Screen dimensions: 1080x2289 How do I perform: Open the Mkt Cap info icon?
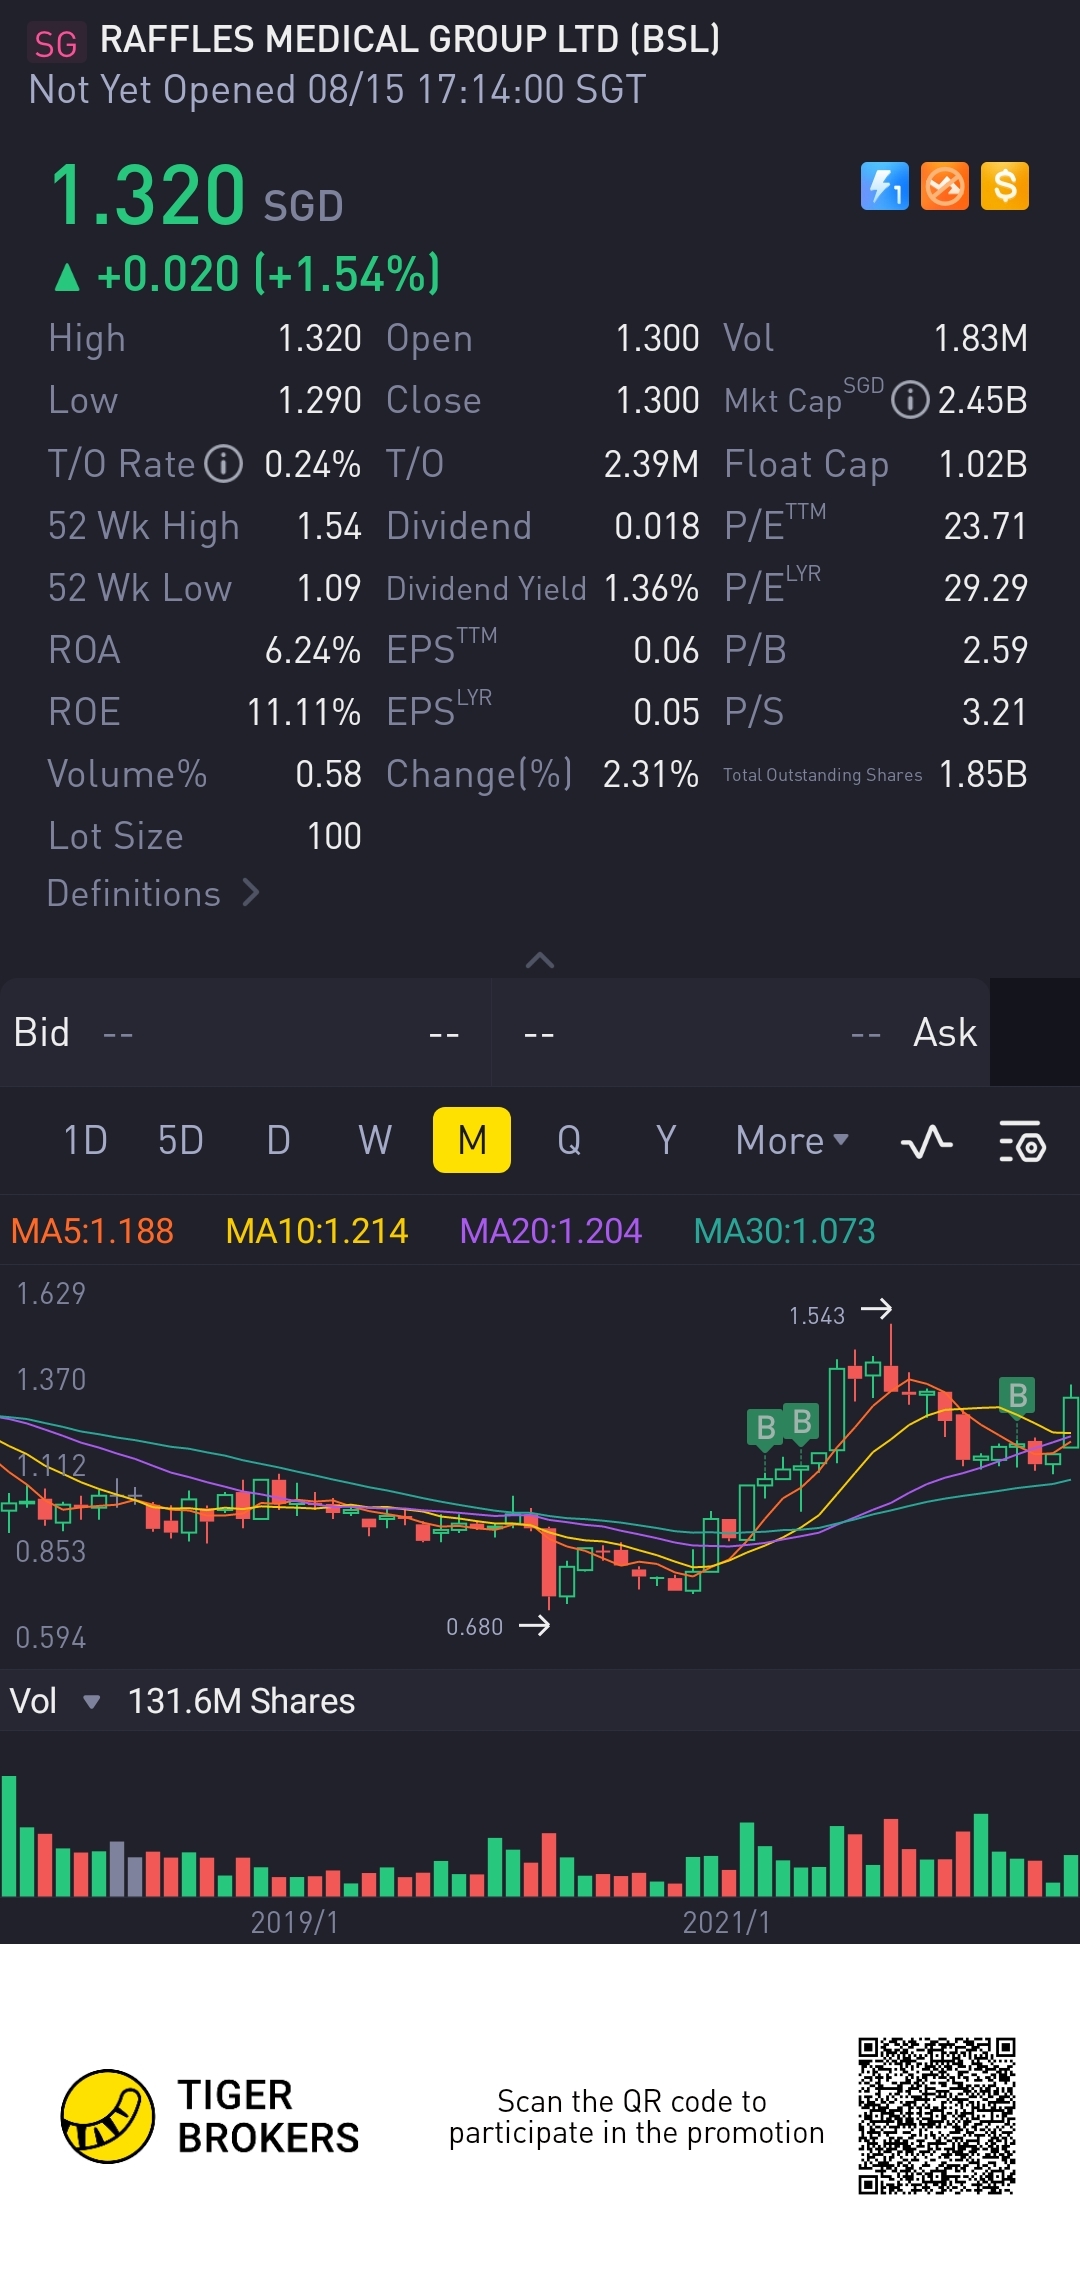click(x=910, y=400)
